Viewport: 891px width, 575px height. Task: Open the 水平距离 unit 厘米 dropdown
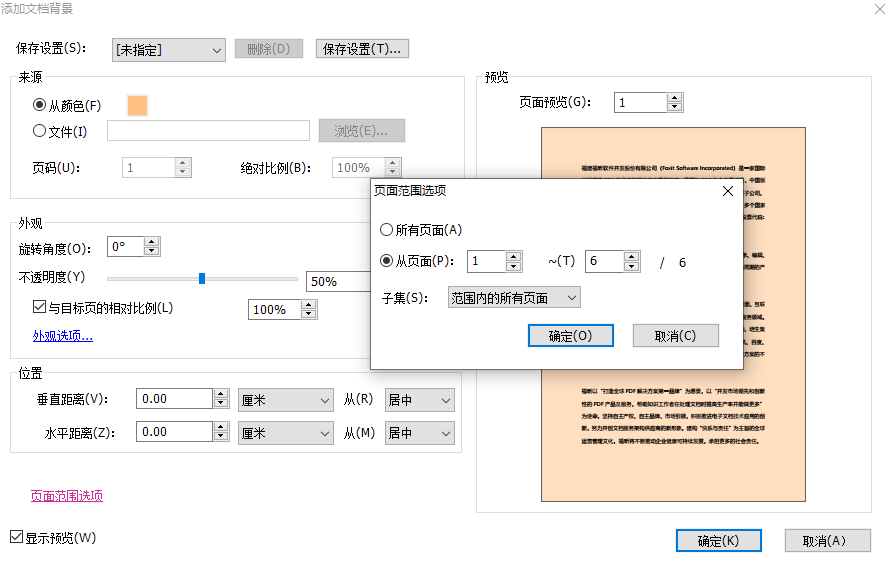tap(285, 434)
